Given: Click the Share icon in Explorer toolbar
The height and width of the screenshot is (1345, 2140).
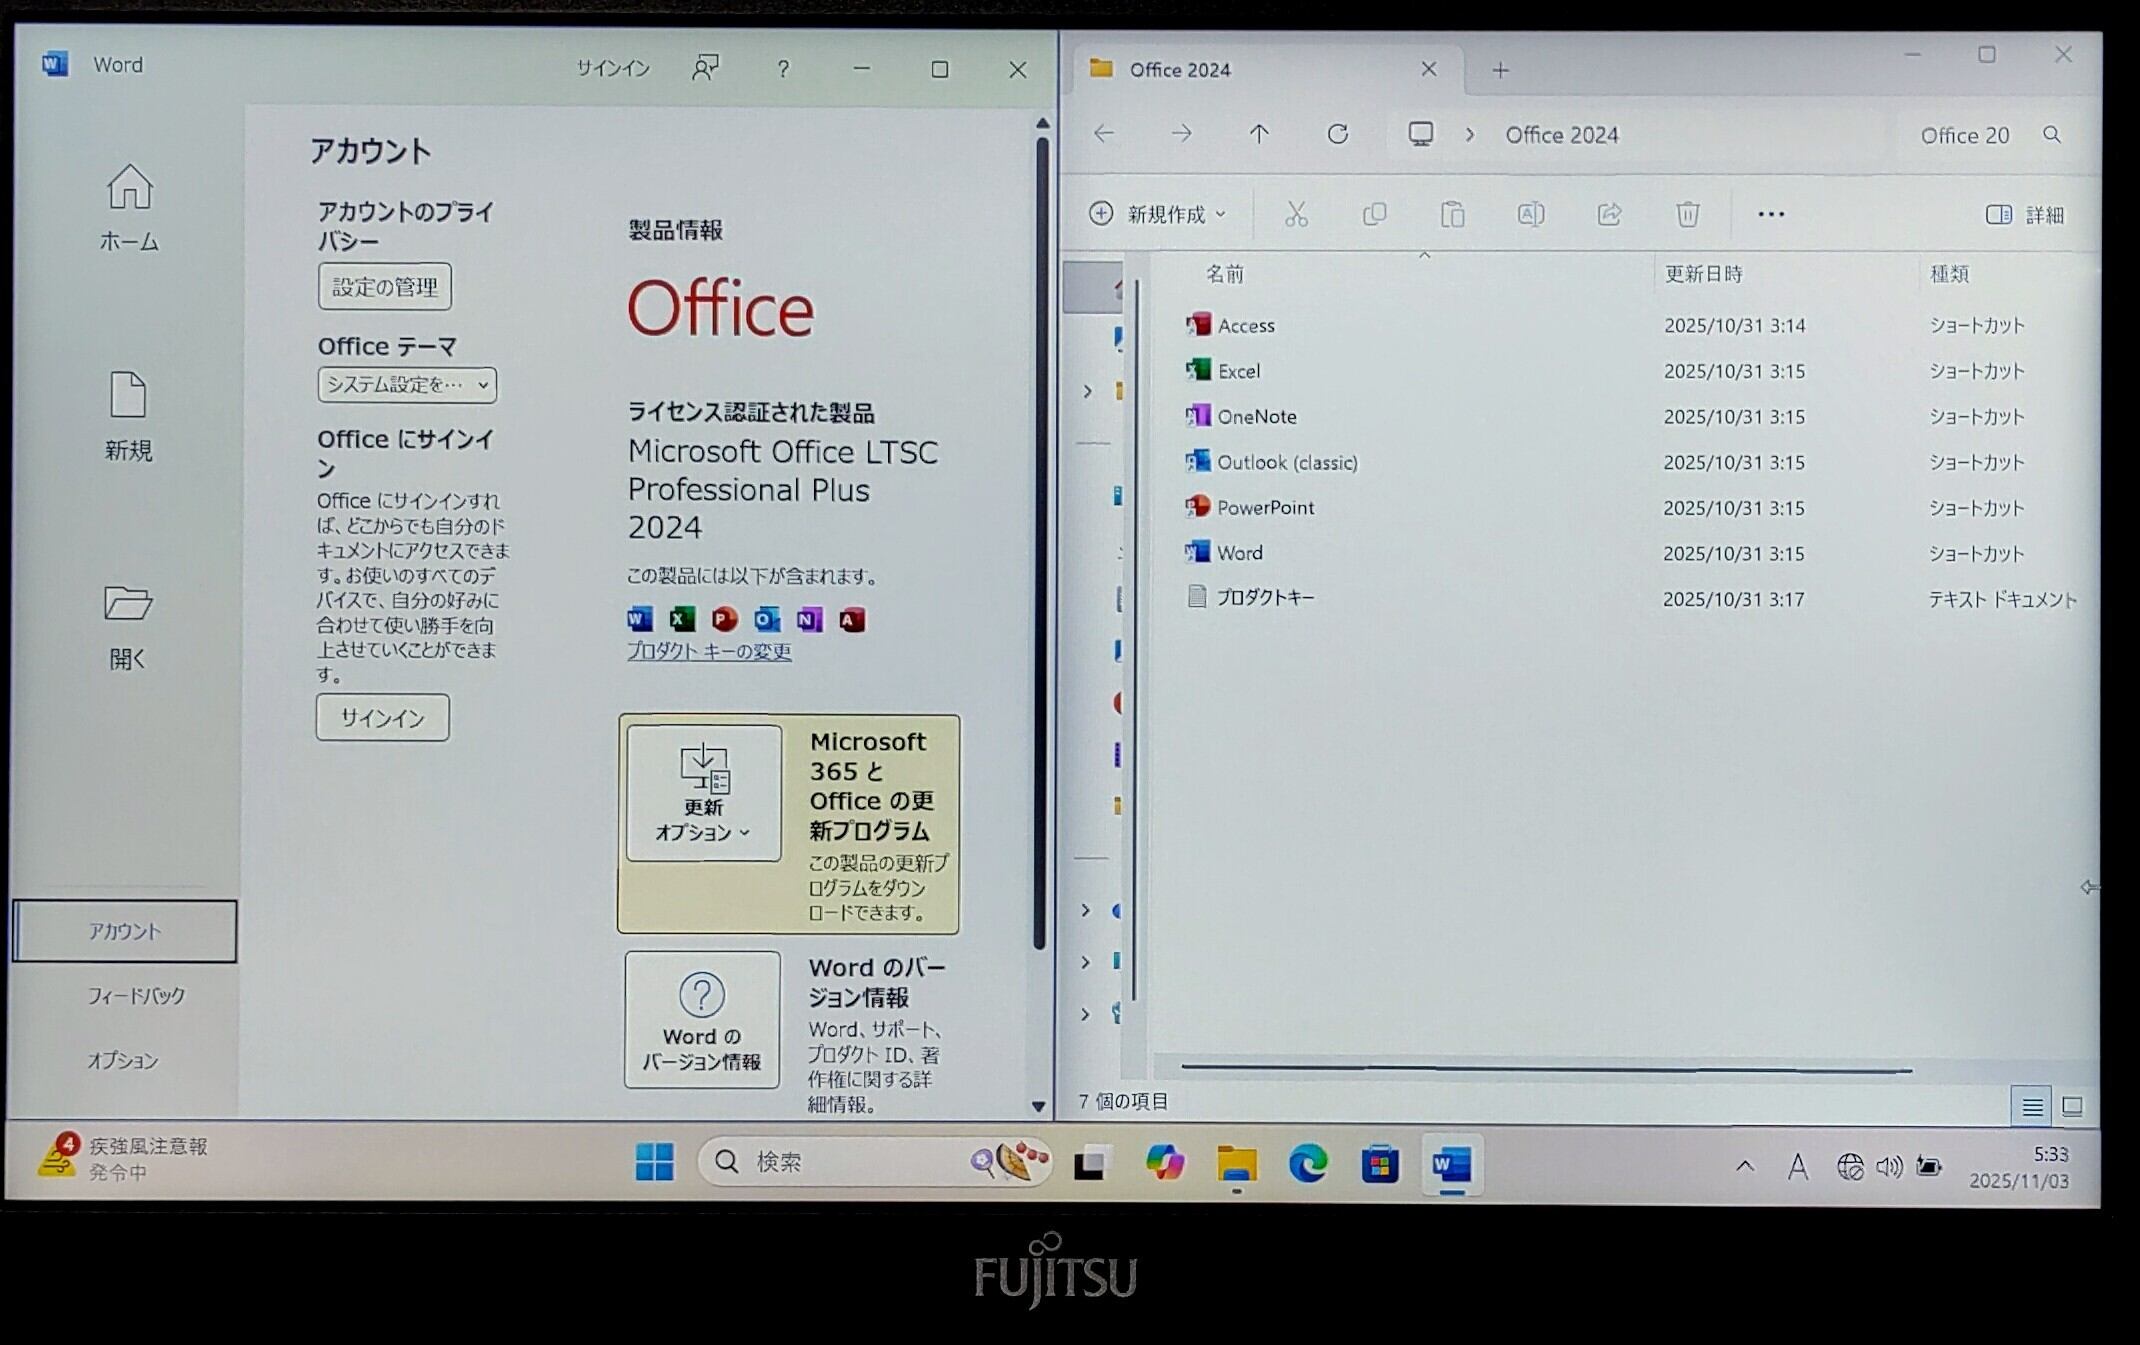Looking at the screenshot, I should coord(1609,214).
